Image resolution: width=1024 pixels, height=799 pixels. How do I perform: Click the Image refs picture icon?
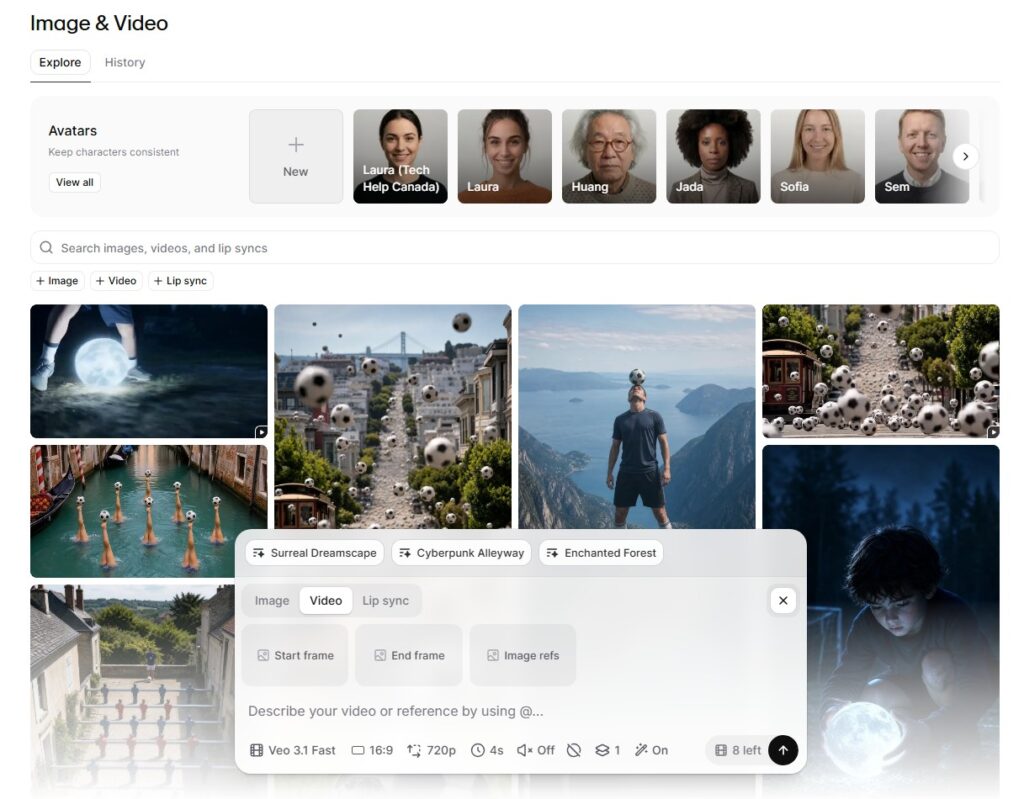[493, 655]
